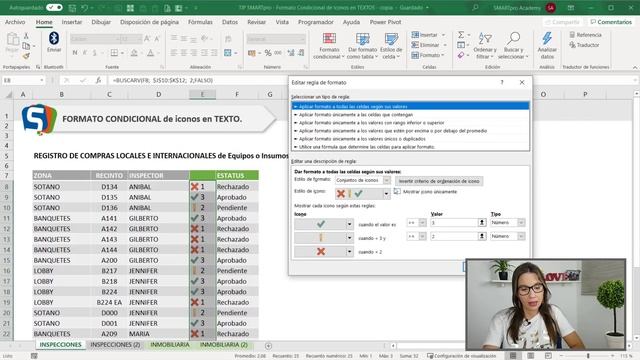Click the Valor 3 range selector icon
640x360 pixels.
[482, 222]
